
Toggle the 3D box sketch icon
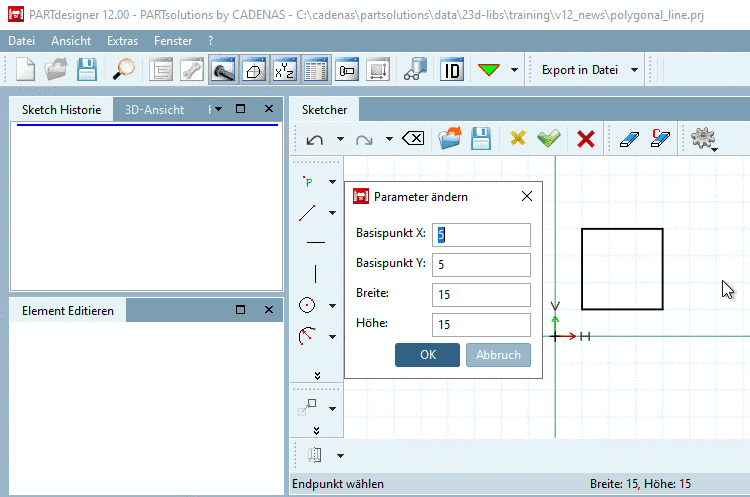coord(254,70)
